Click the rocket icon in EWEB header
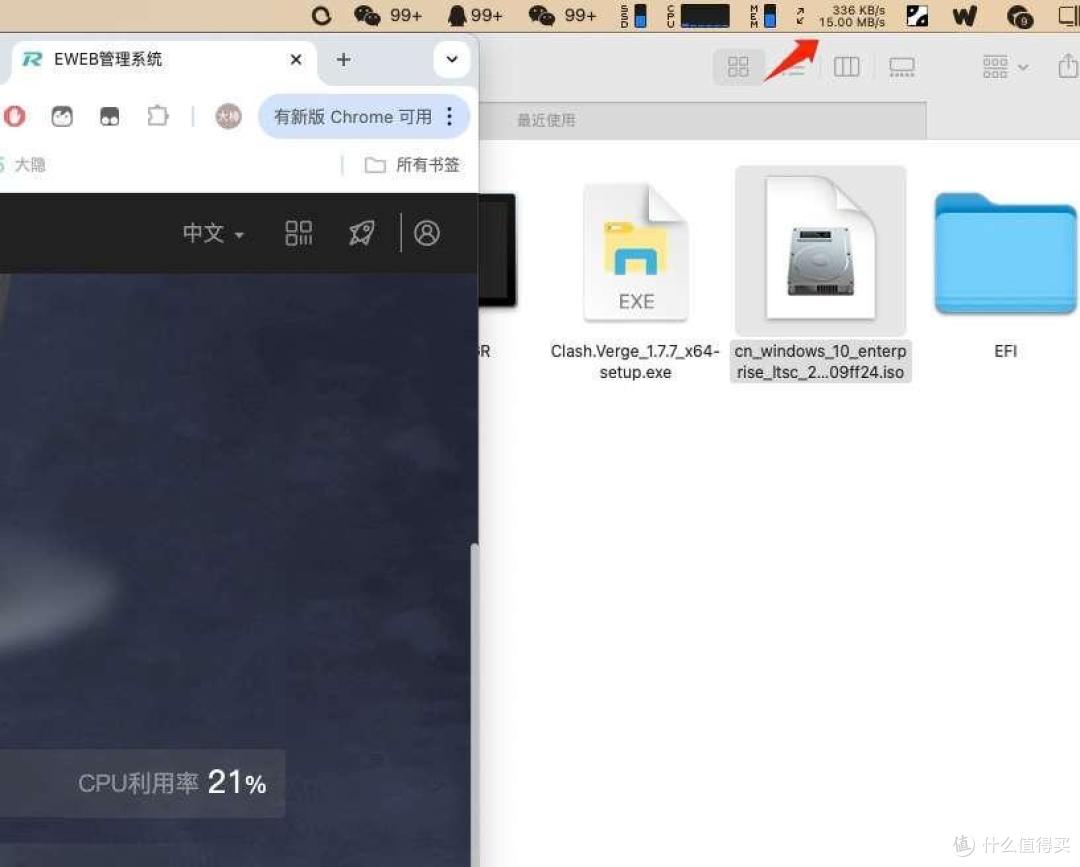Viewport: 1080px width, 867px height. (362, 233)
